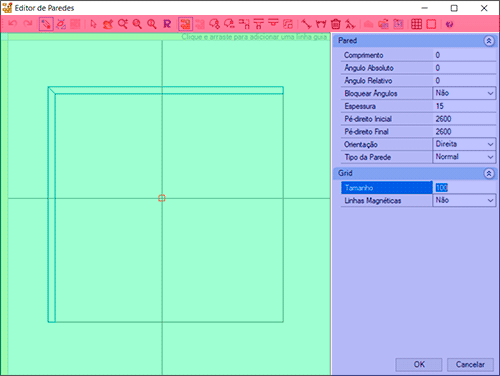Click the trash can delete icon
This screenshot has height=376, width=500.
(x=336, y=24)
